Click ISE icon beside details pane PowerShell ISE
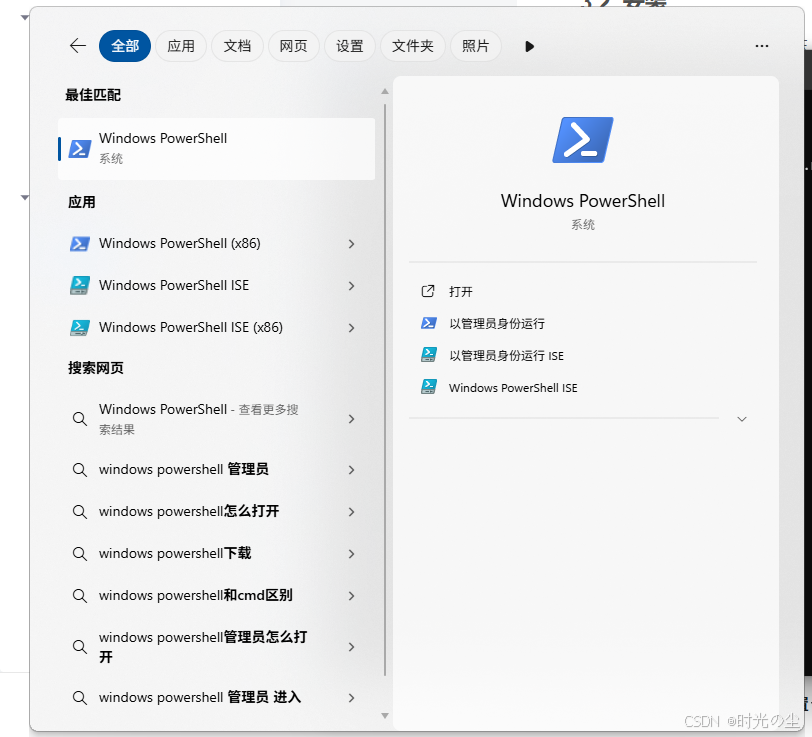The height and width of the screenshot is (737, 812). coord(428,387)
